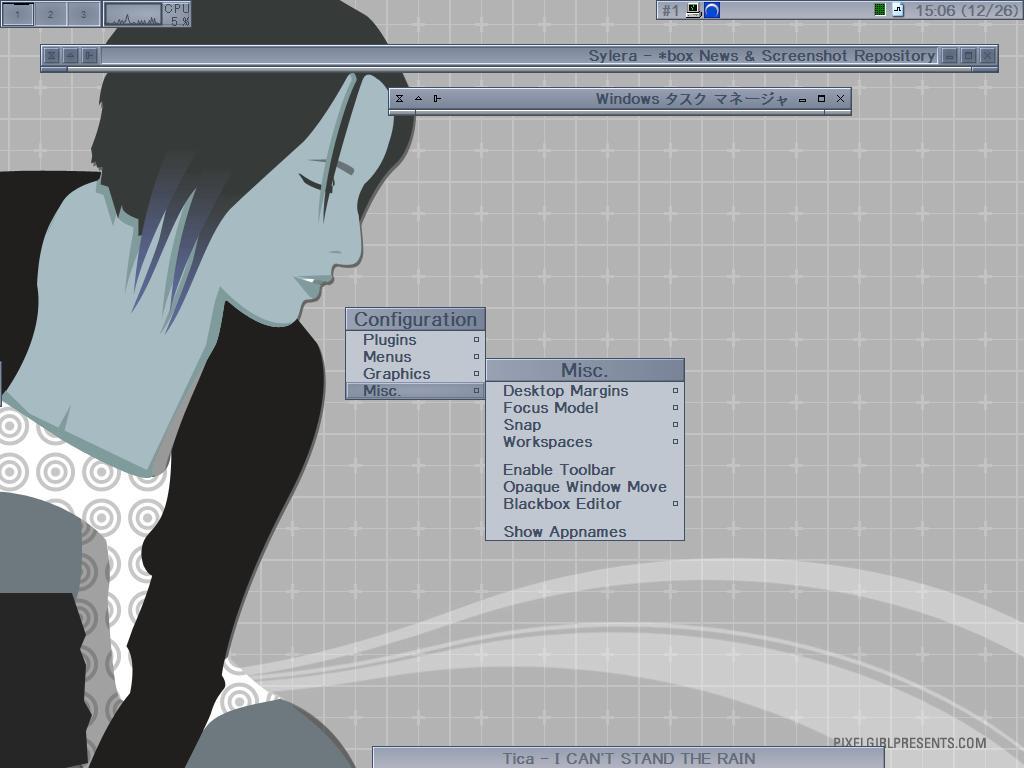The width and height of the screenshot is (1024, 768).
Task: Toggle Opaque Window Move option
Action: point(584,487)
